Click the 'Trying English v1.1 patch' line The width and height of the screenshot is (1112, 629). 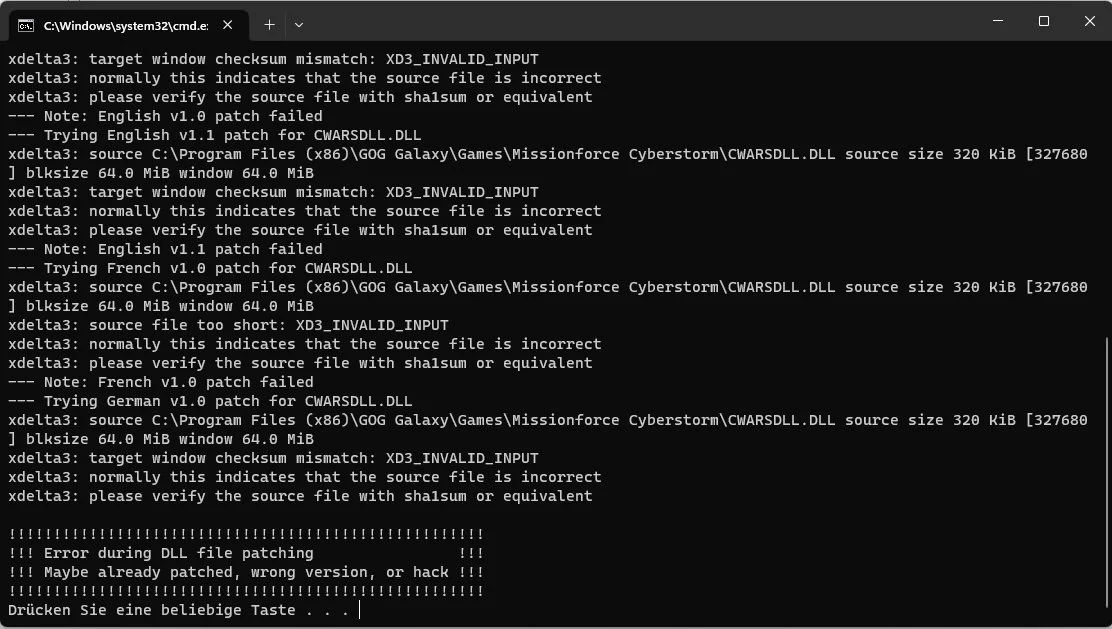click(x=214, y=135)
